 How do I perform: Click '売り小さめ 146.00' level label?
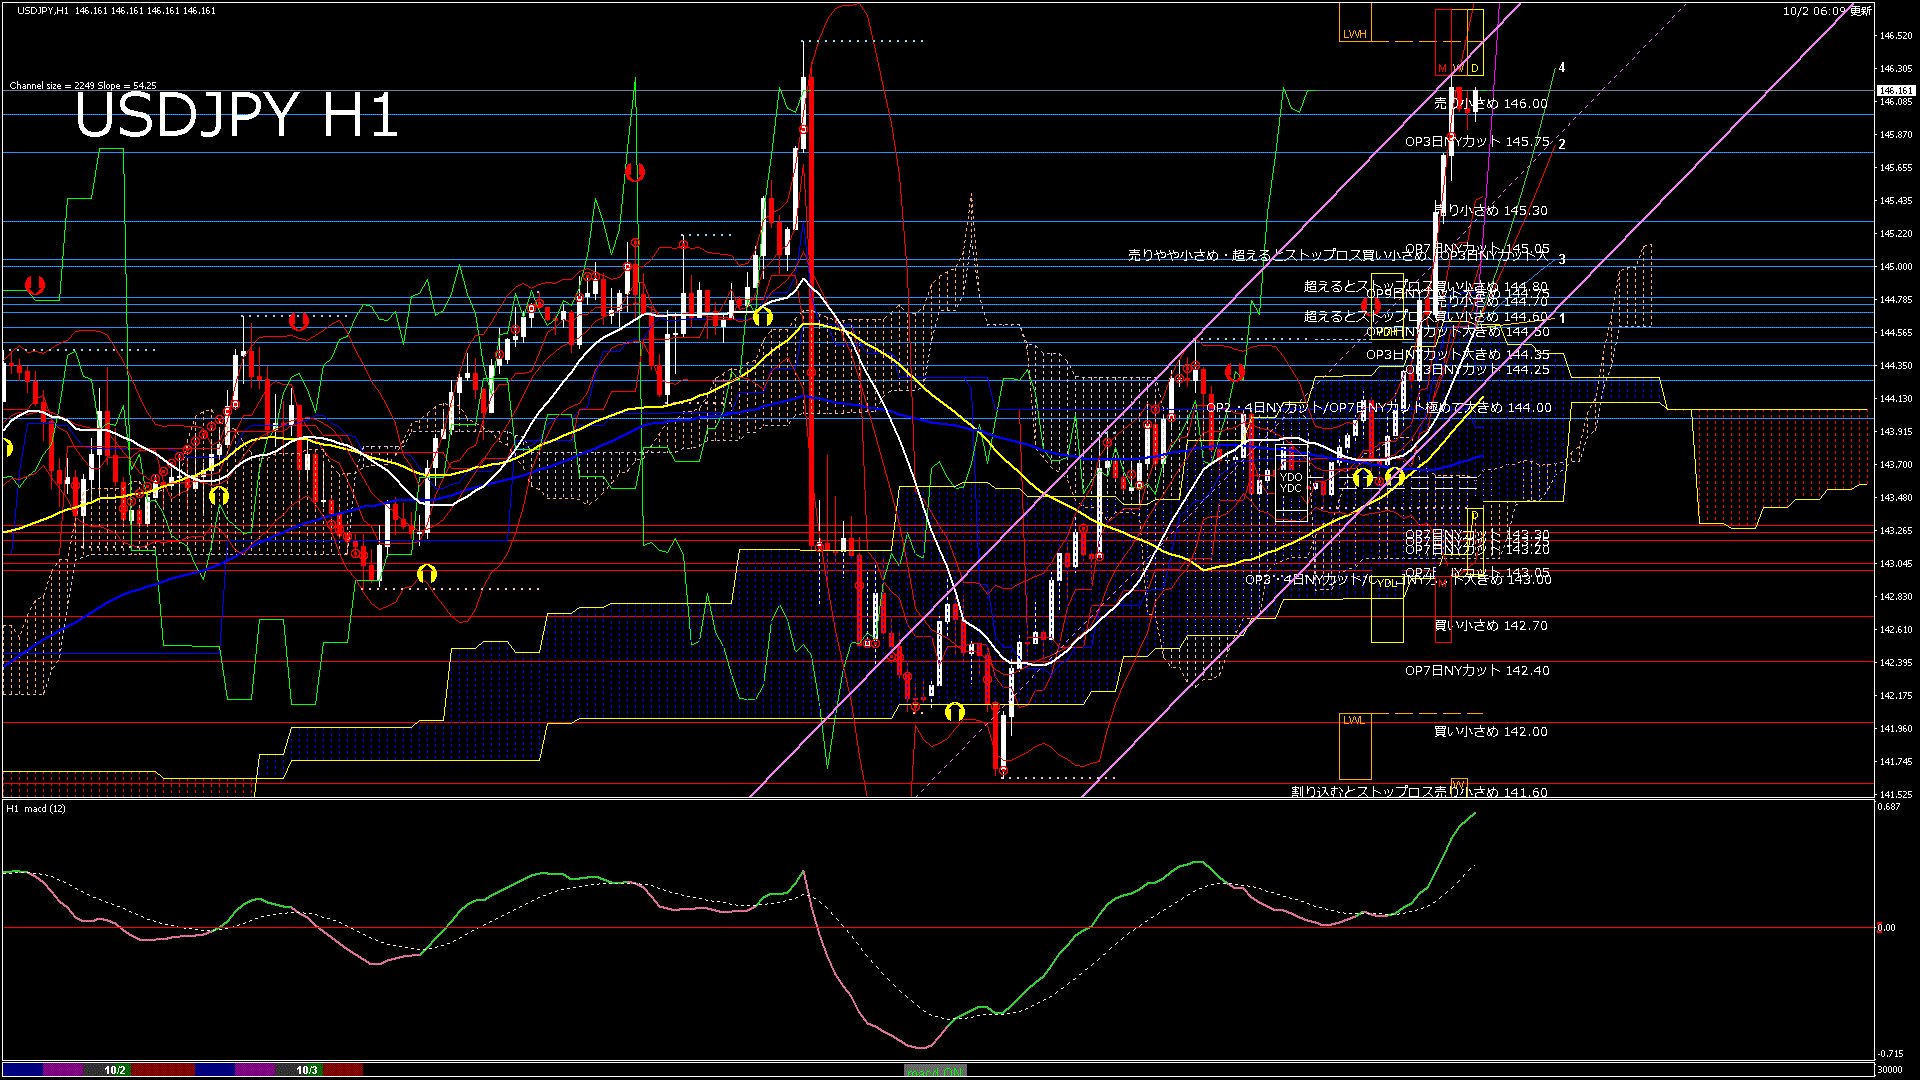[1490, 103]
